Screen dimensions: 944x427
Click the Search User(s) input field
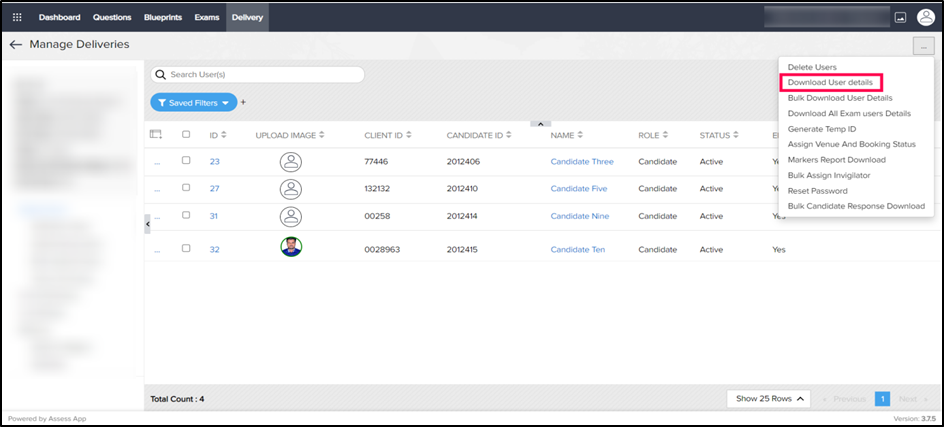260,74
